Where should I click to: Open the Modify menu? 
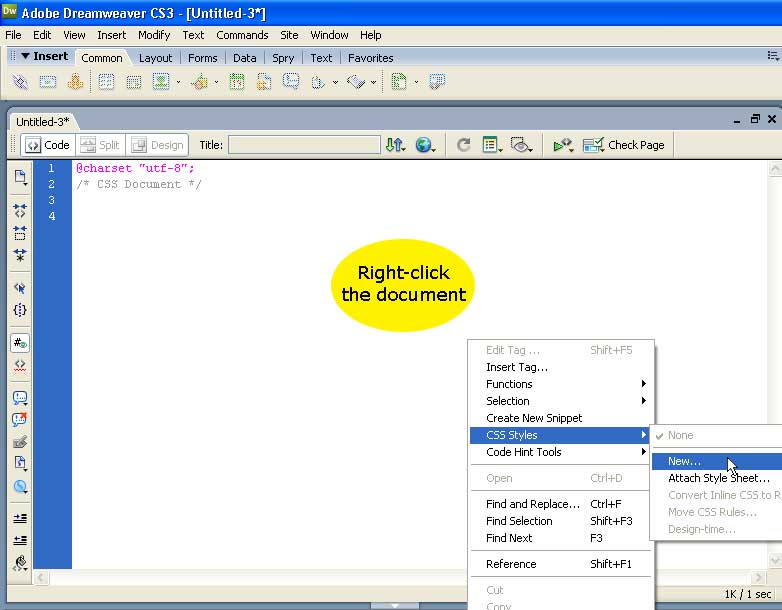154,35
